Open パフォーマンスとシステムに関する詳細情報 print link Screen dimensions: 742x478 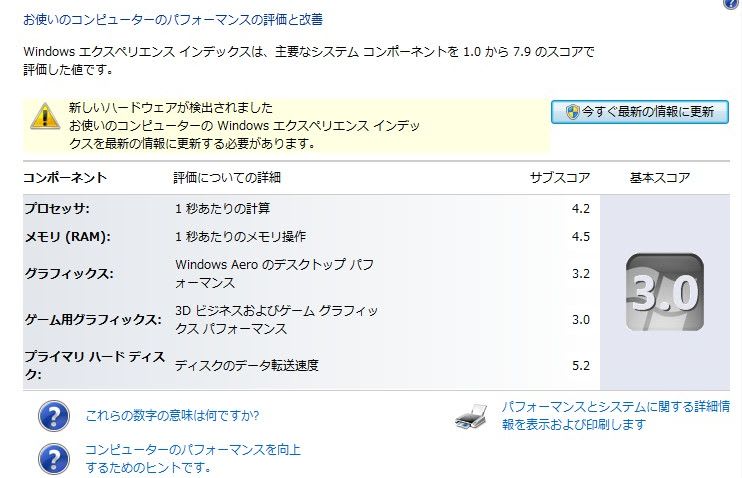616,416
